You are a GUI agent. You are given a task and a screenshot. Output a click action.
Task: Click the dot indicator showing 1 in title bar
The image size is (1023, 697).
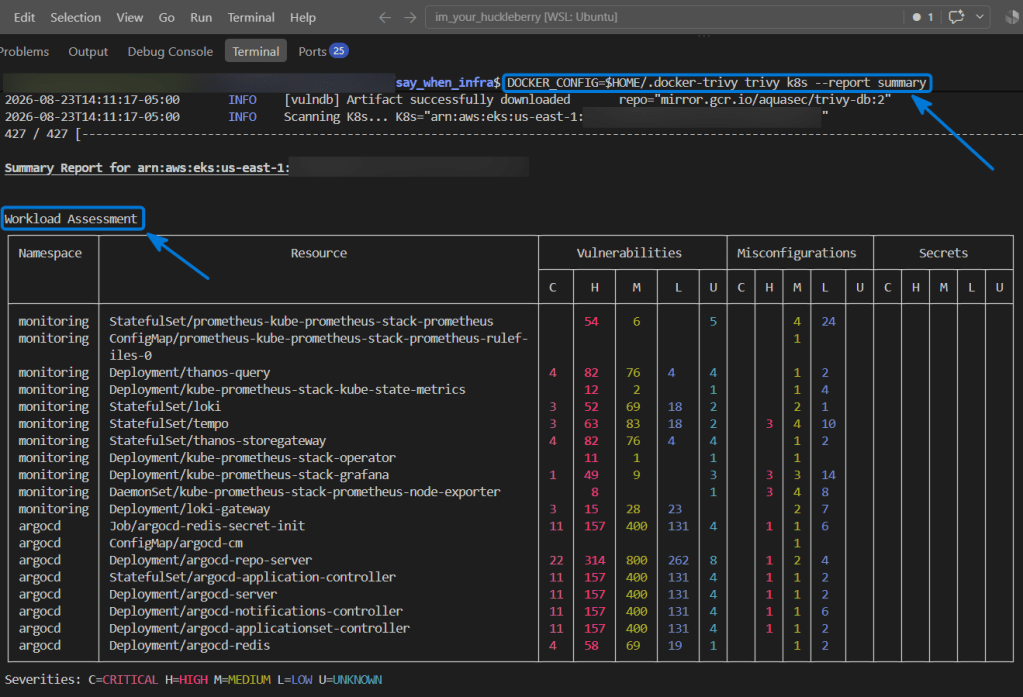click(923, 17)
